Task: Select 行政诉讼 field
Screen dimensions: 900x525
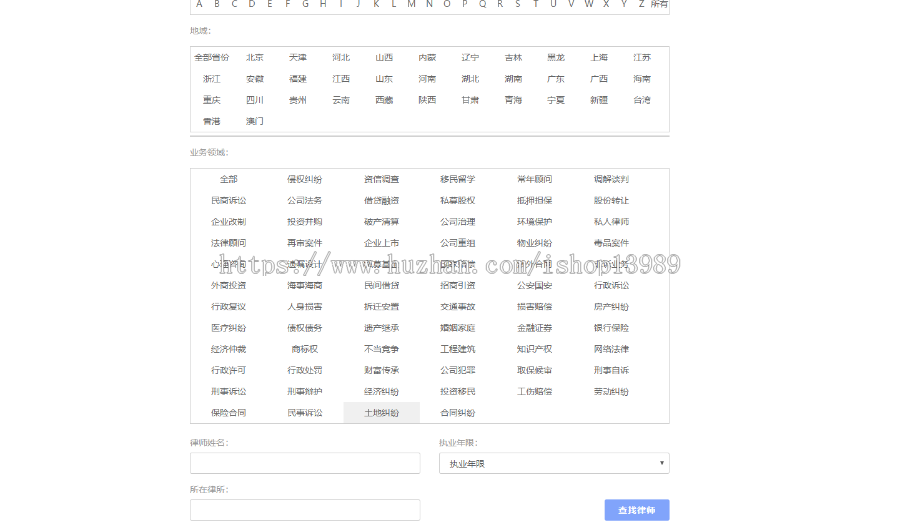Action: tap(611, 285)
